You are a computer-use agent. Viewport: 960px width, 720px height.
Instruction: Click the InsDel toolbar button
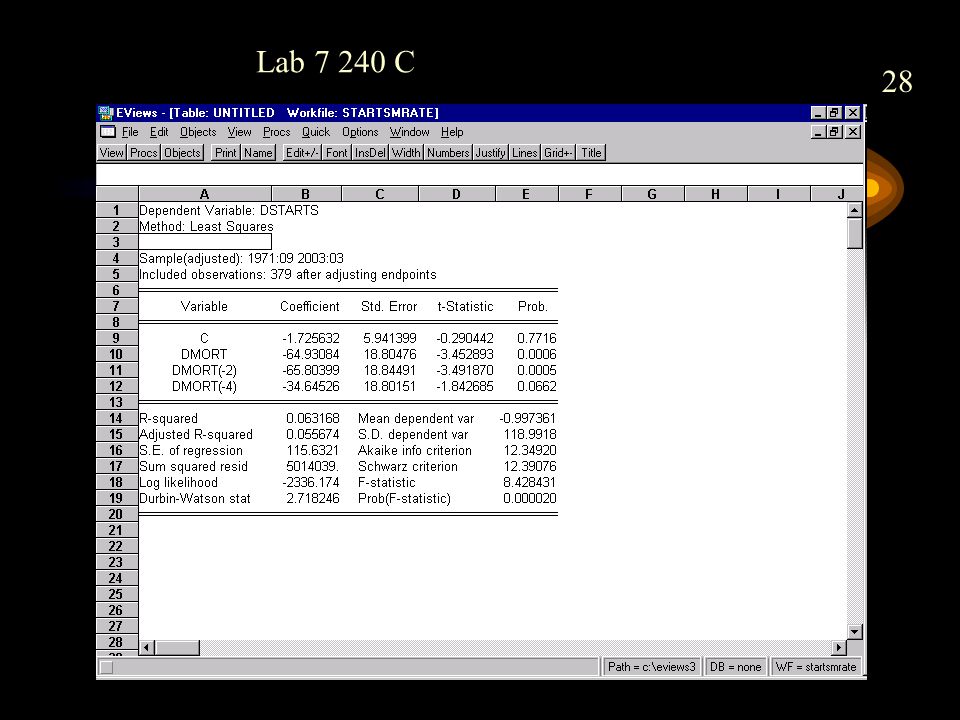point(370,152)
